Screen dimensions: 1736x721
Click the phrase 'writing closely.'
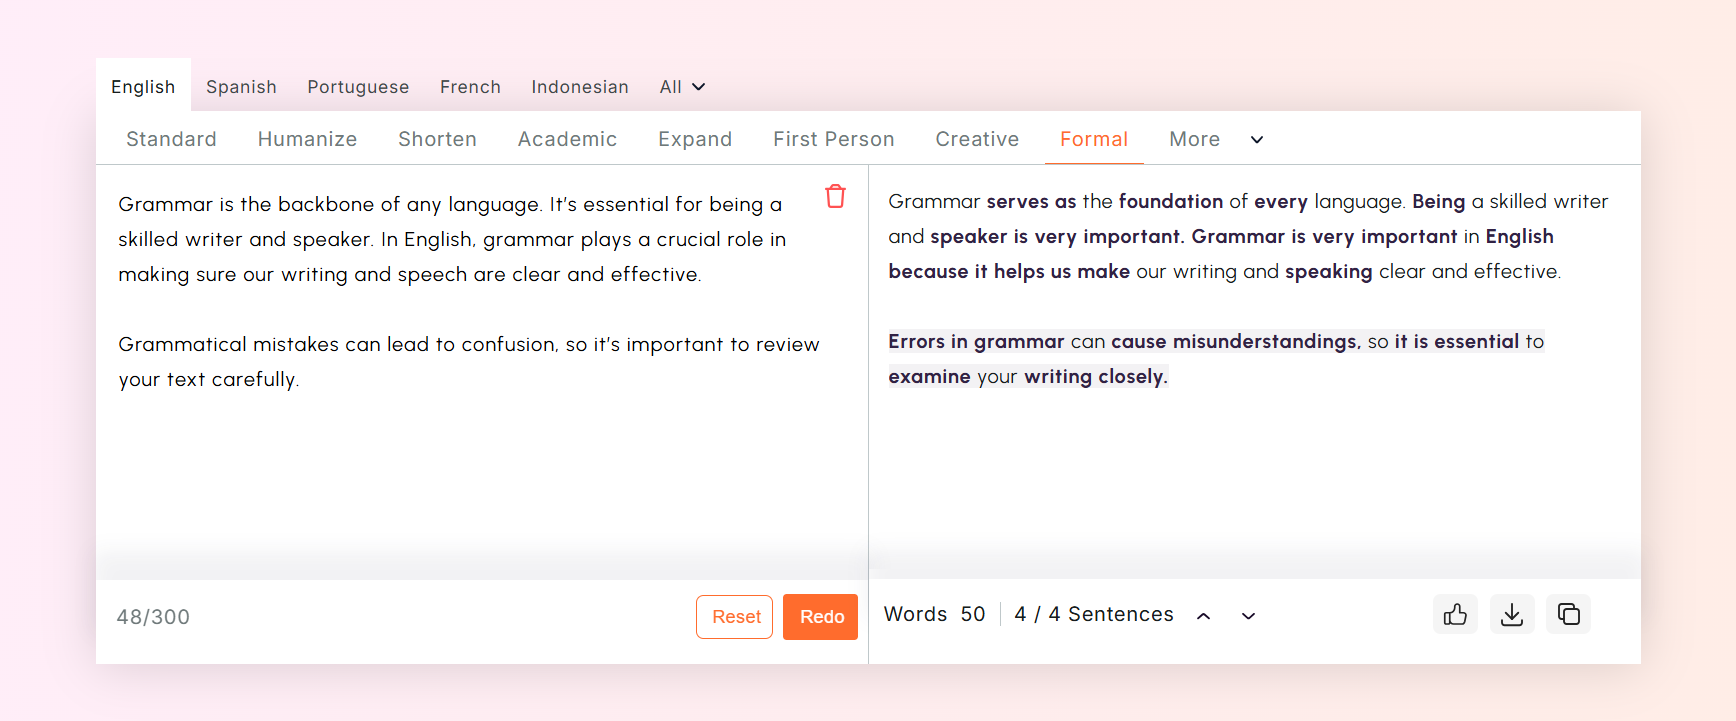1096,377
